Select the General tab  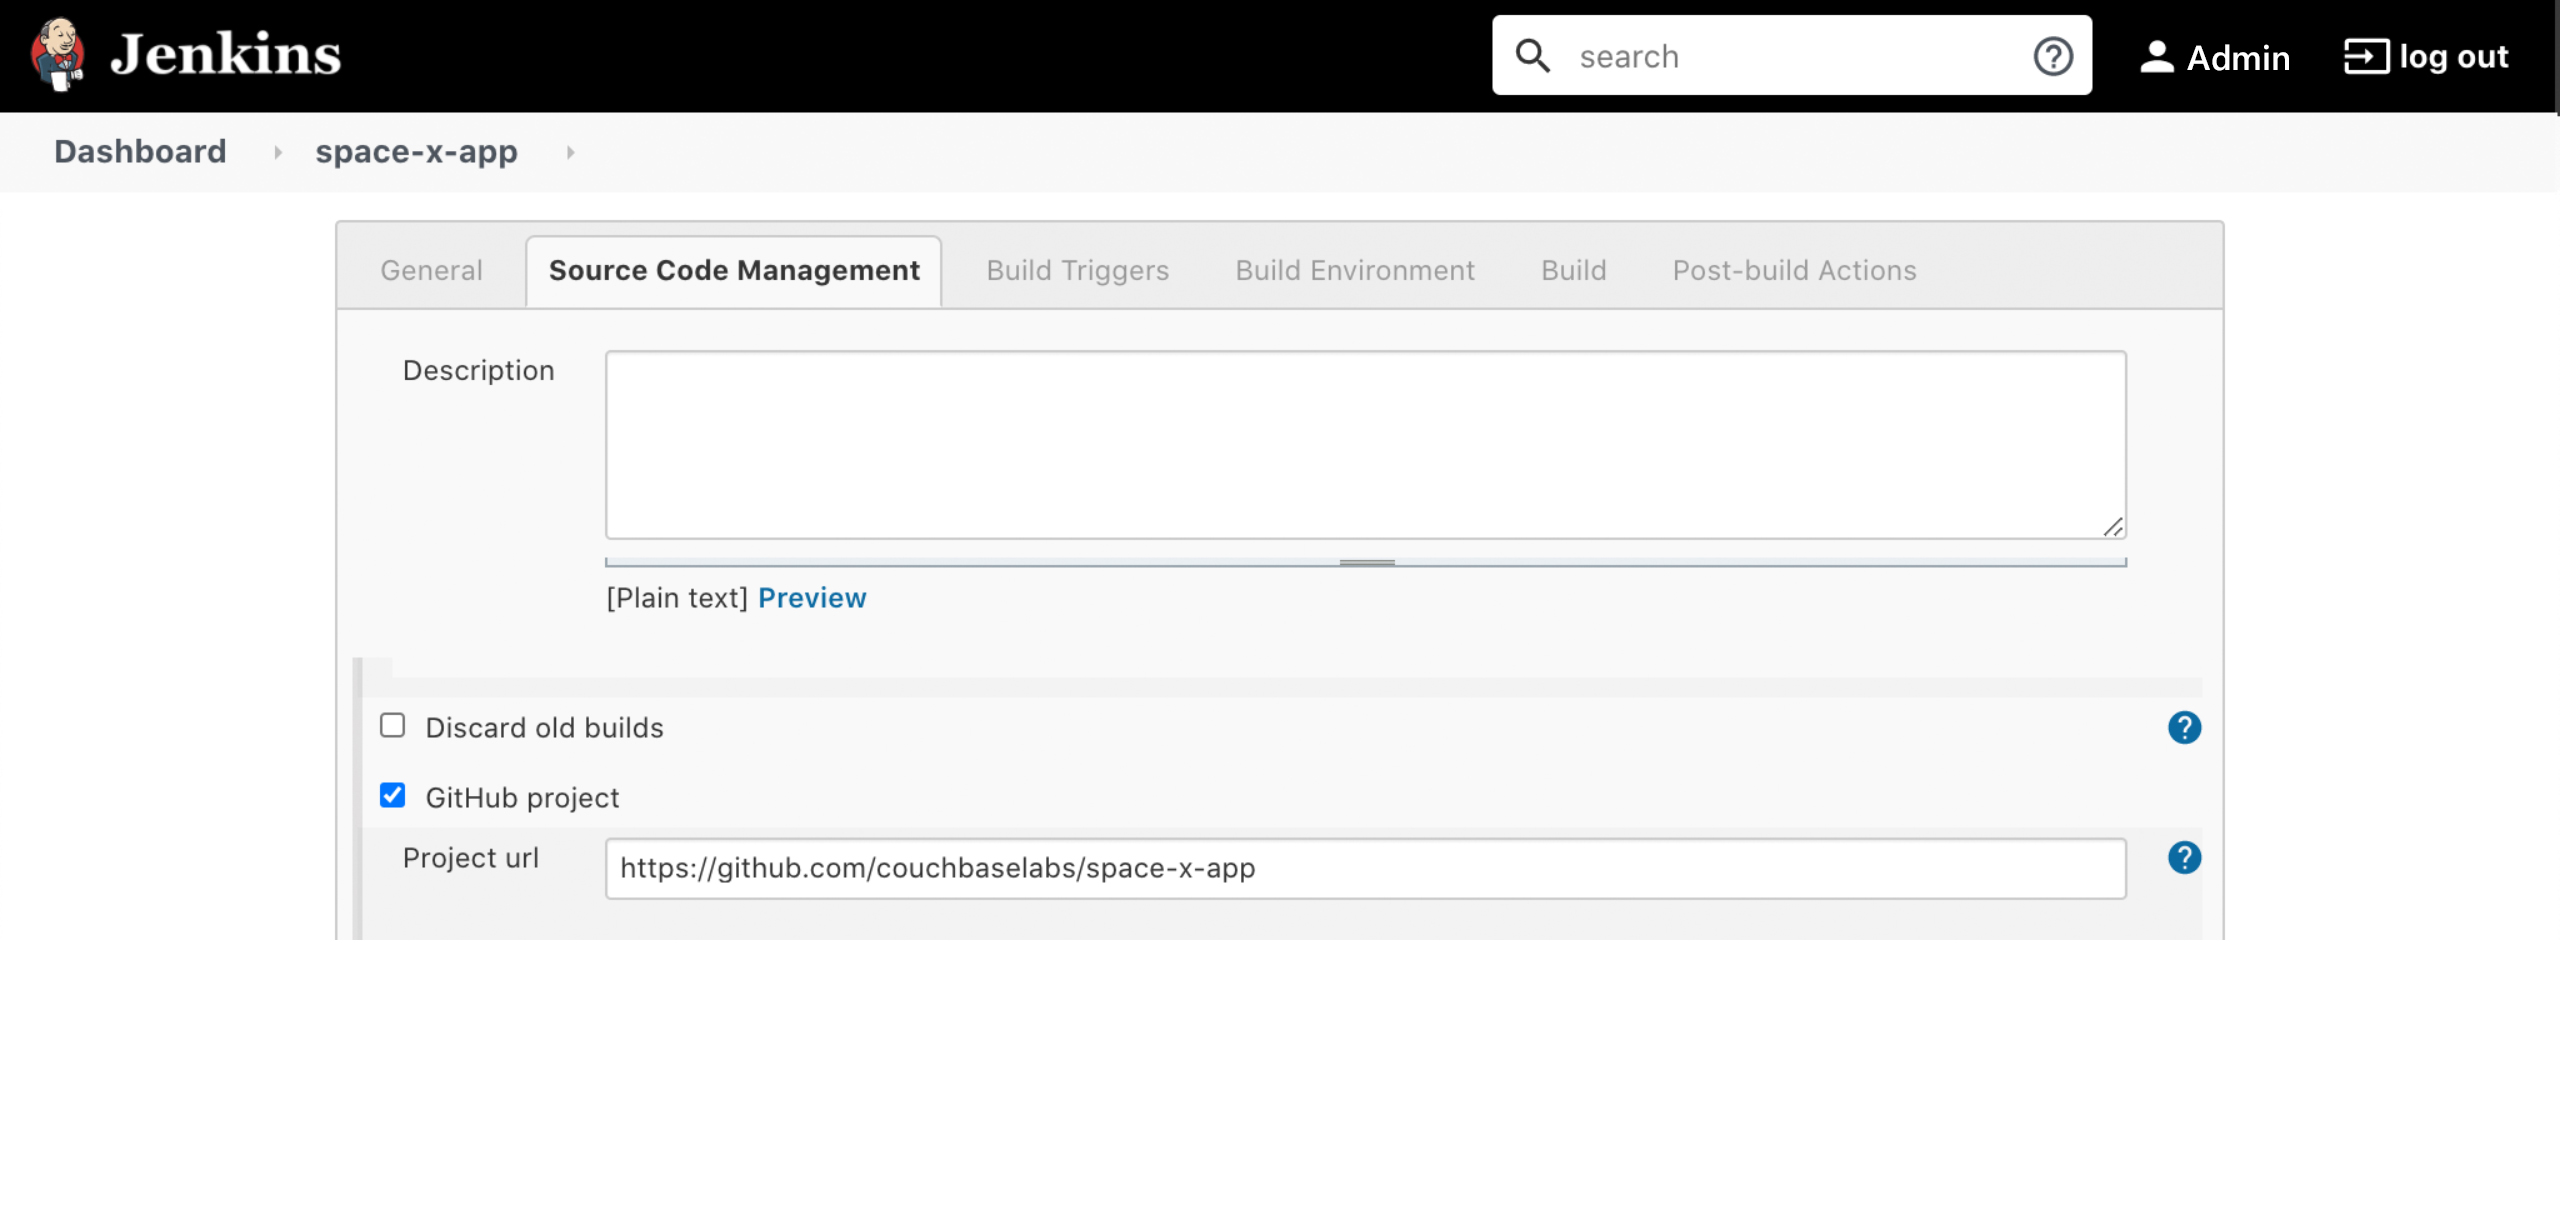point(431,270)
